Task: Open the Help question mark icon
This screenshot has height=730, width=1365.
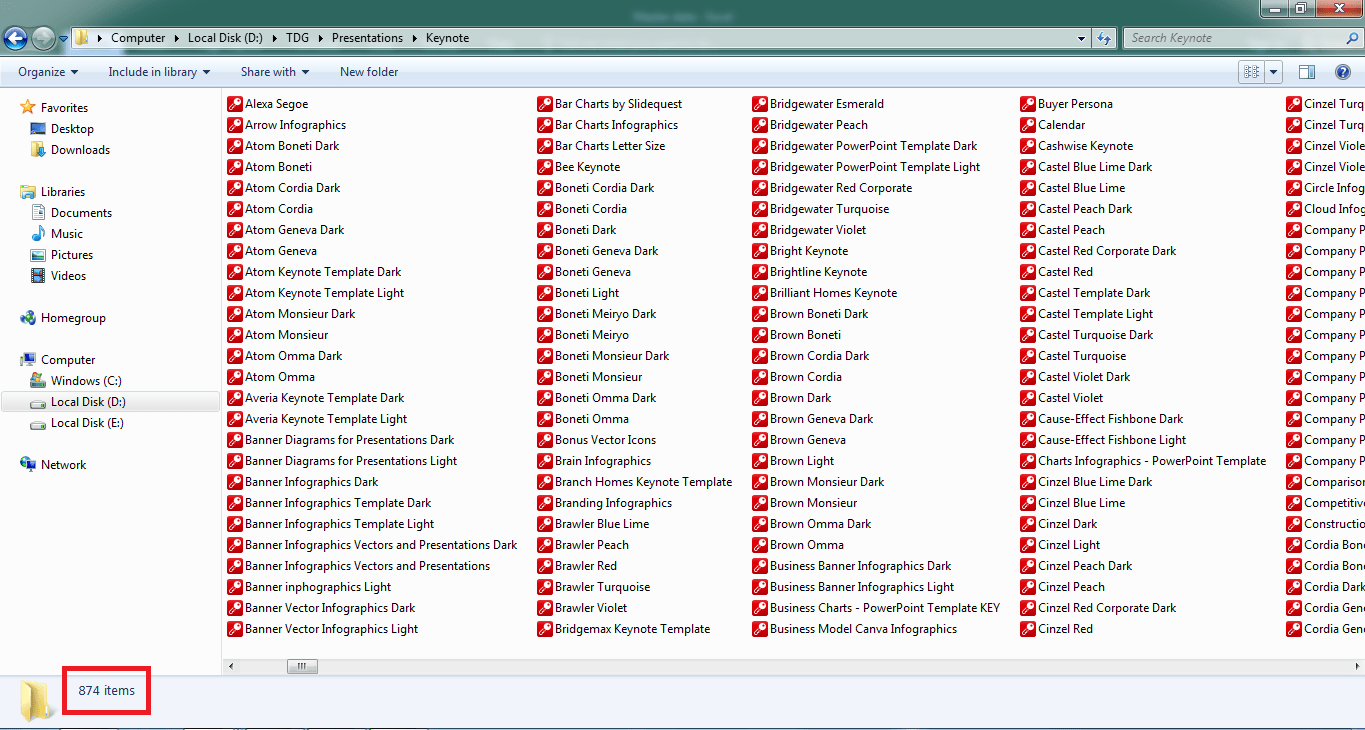Action: coord(1343,72)
